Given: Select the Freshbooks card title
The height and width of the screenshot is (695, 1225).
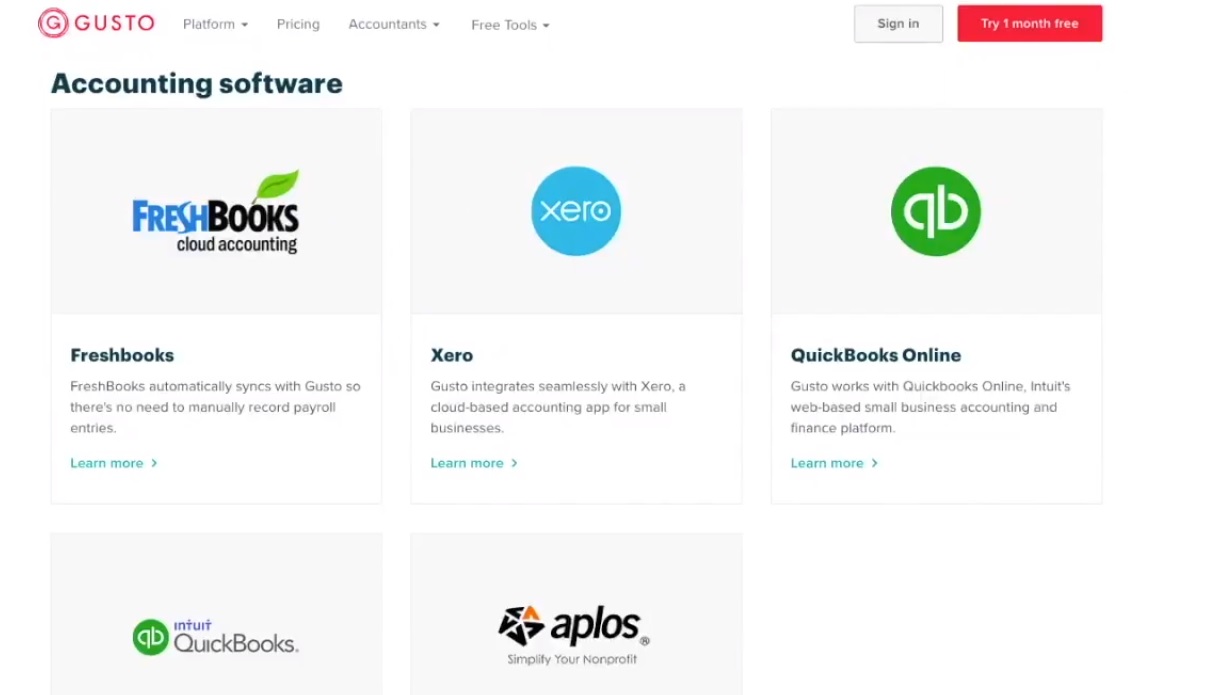Looking at the screenshot, I should click(122, 355).
